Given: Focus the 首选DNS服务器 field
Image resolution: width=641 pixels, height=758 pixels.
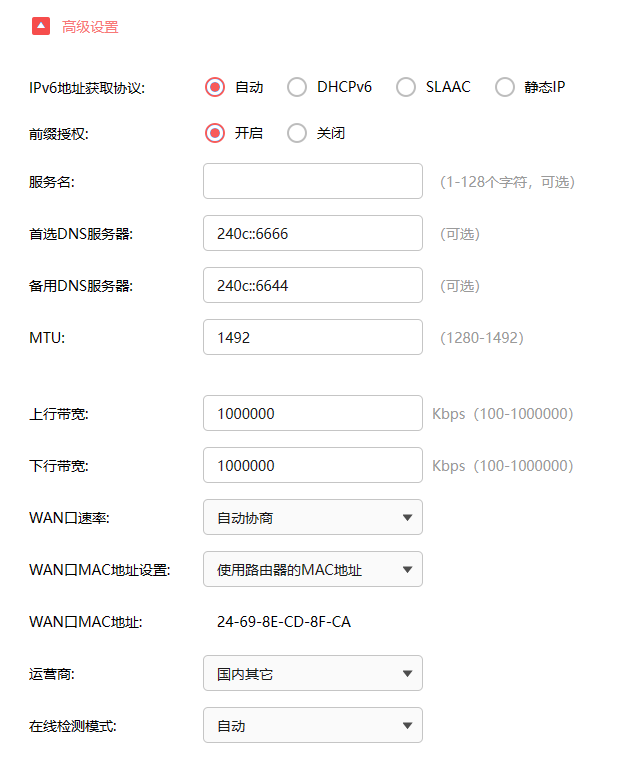Looking at the screenshot, I should tap(312, 233).
